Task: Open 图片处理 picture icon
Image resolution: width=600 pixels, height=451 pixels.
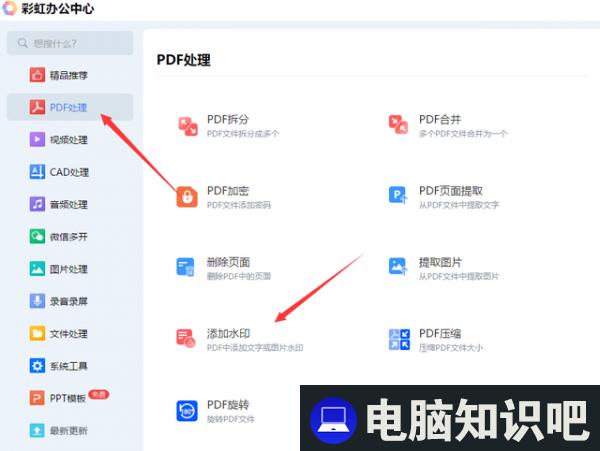Action: tap(37, 269)
